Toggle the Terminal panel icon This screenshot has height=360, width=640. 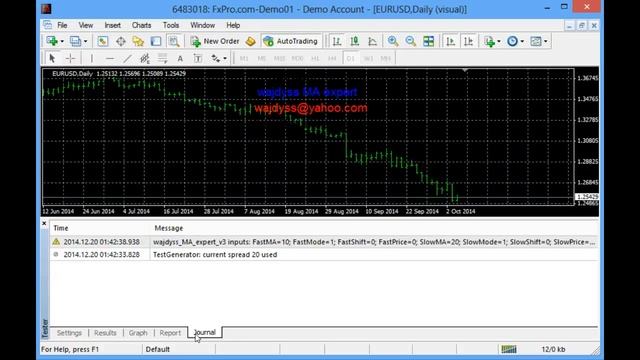point(156,41)
